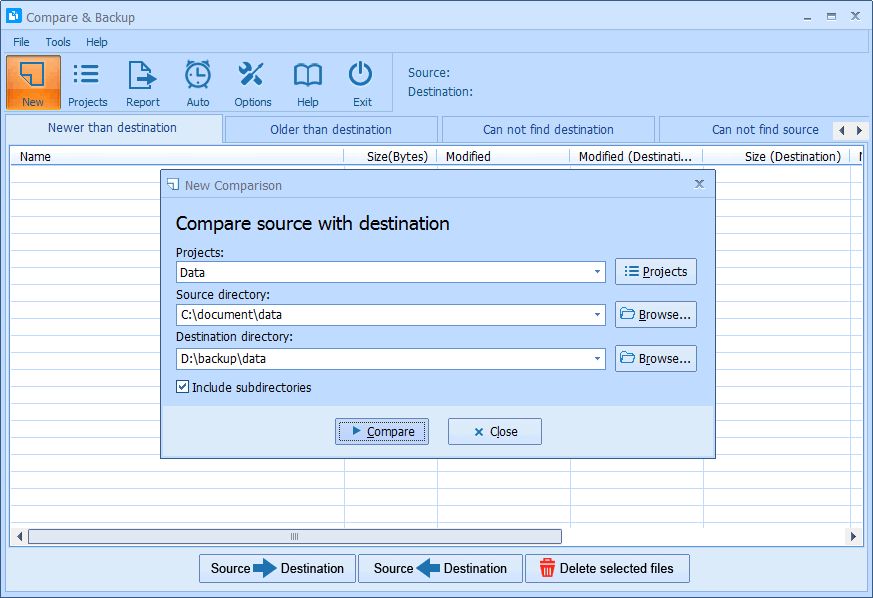Expand the Destination directory dropdown

597,359
